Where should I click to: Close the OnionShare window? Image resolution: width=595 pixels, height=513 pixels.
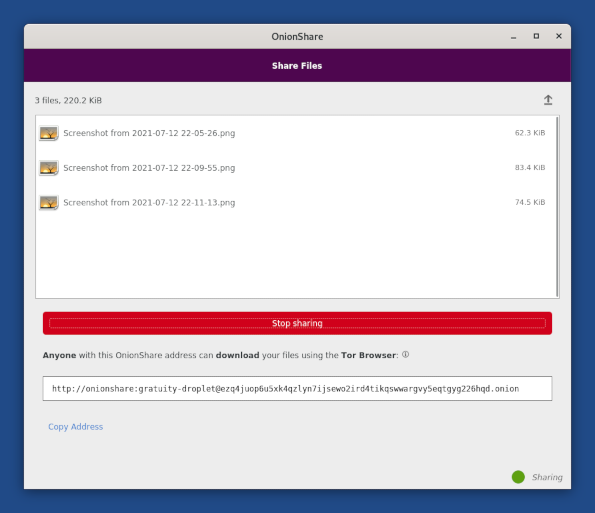[559, 36]
